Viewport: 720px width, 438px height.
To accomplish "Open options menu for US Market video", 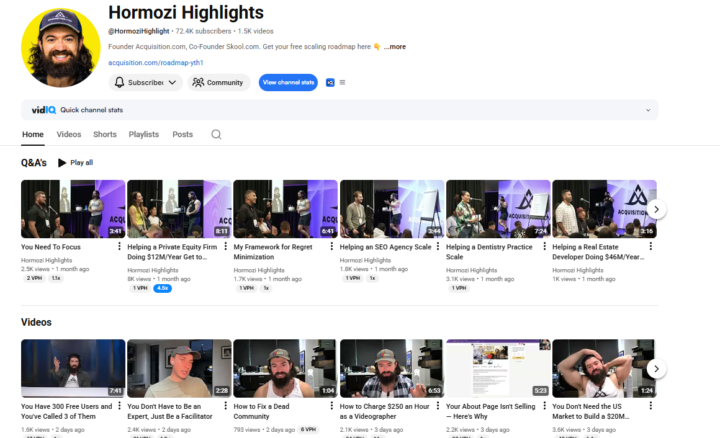I will point(651,406).
